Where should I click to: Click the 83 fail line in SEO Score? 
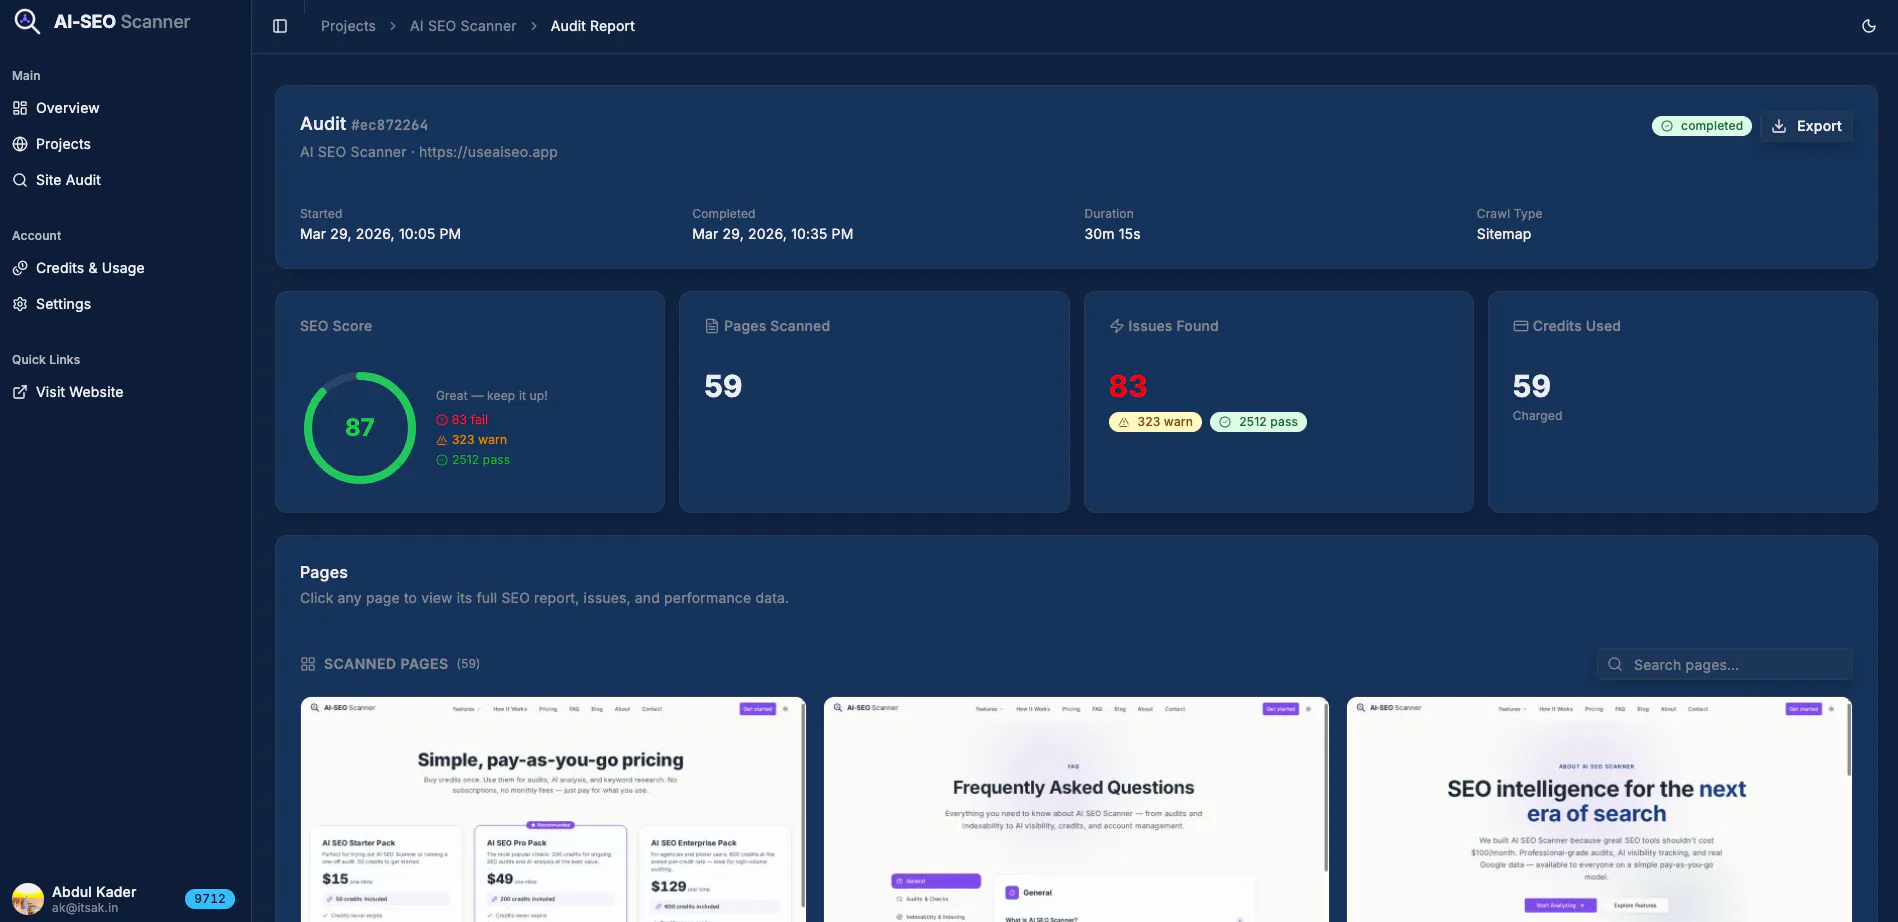coord(462,420)
